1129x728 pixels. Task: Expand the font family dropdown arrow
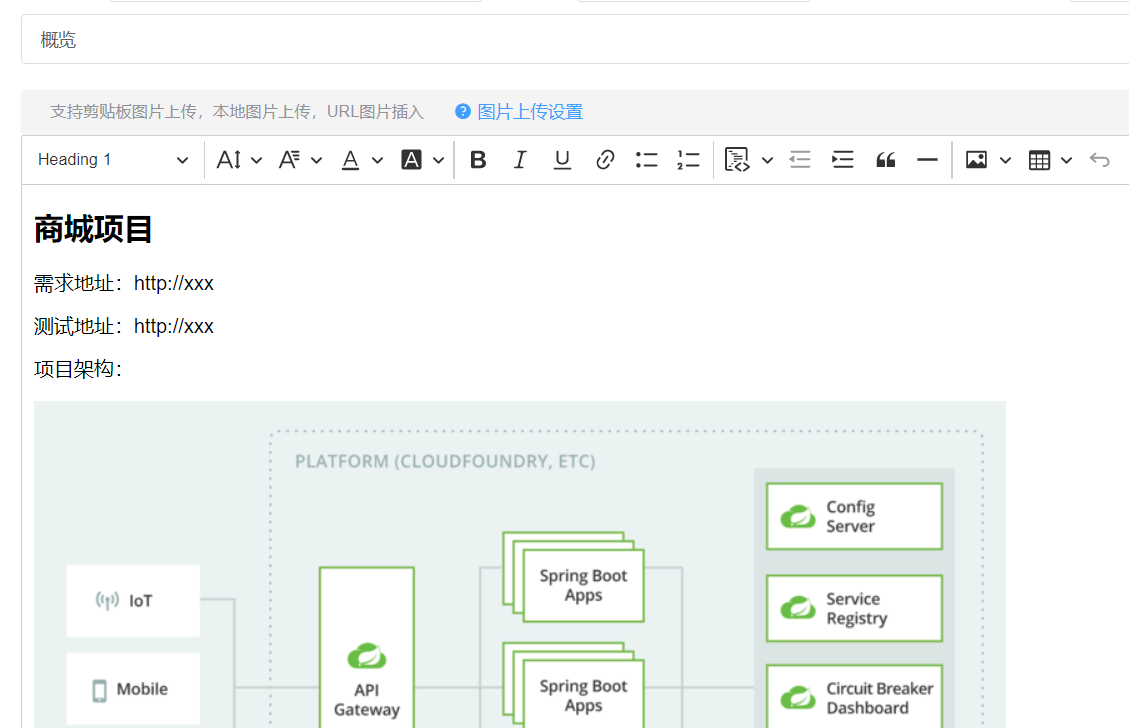[x=316, y=161]
